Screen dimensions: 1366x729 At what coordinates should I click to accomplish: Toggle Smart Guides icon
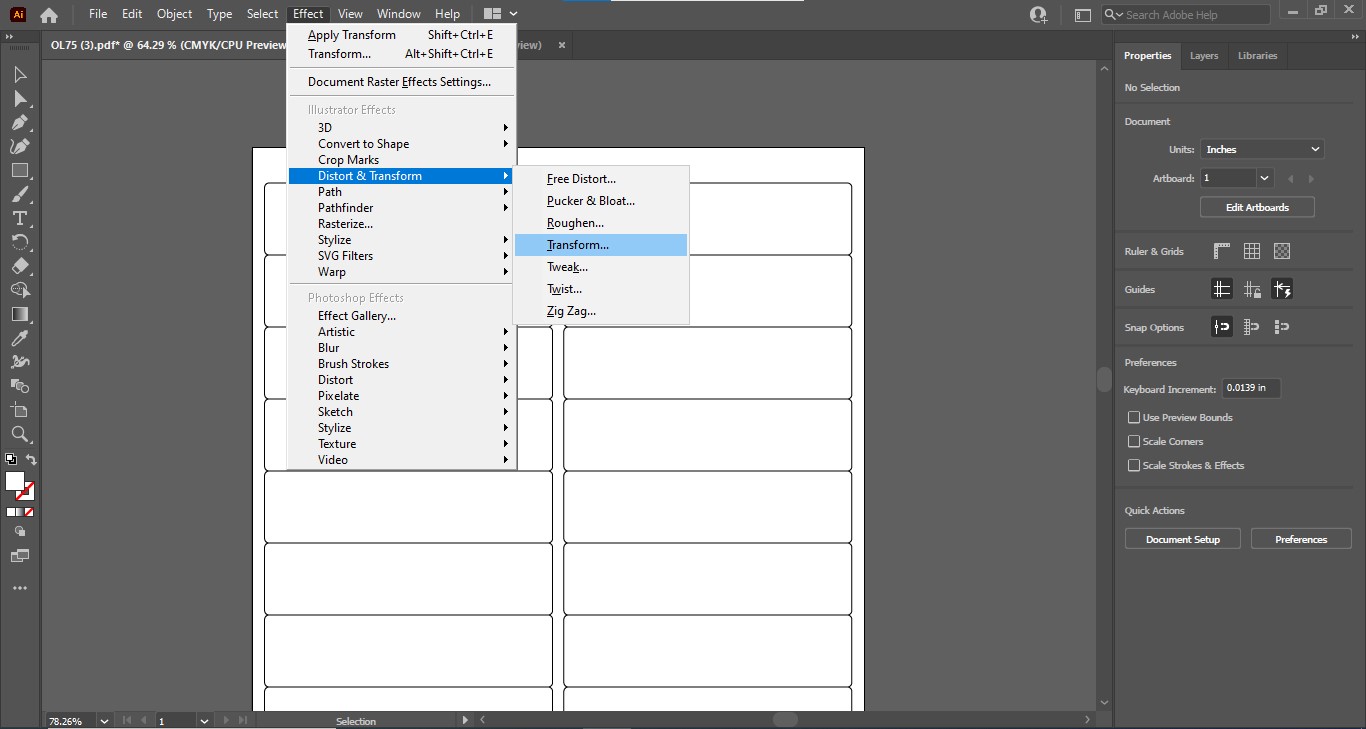pyautogui.click(x=1282, y=289)
